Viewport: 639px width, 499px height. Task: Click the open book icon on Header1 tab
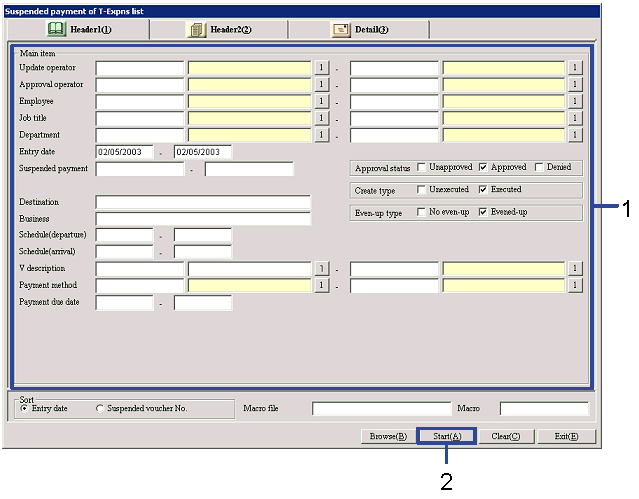click(x=56, y=29)
